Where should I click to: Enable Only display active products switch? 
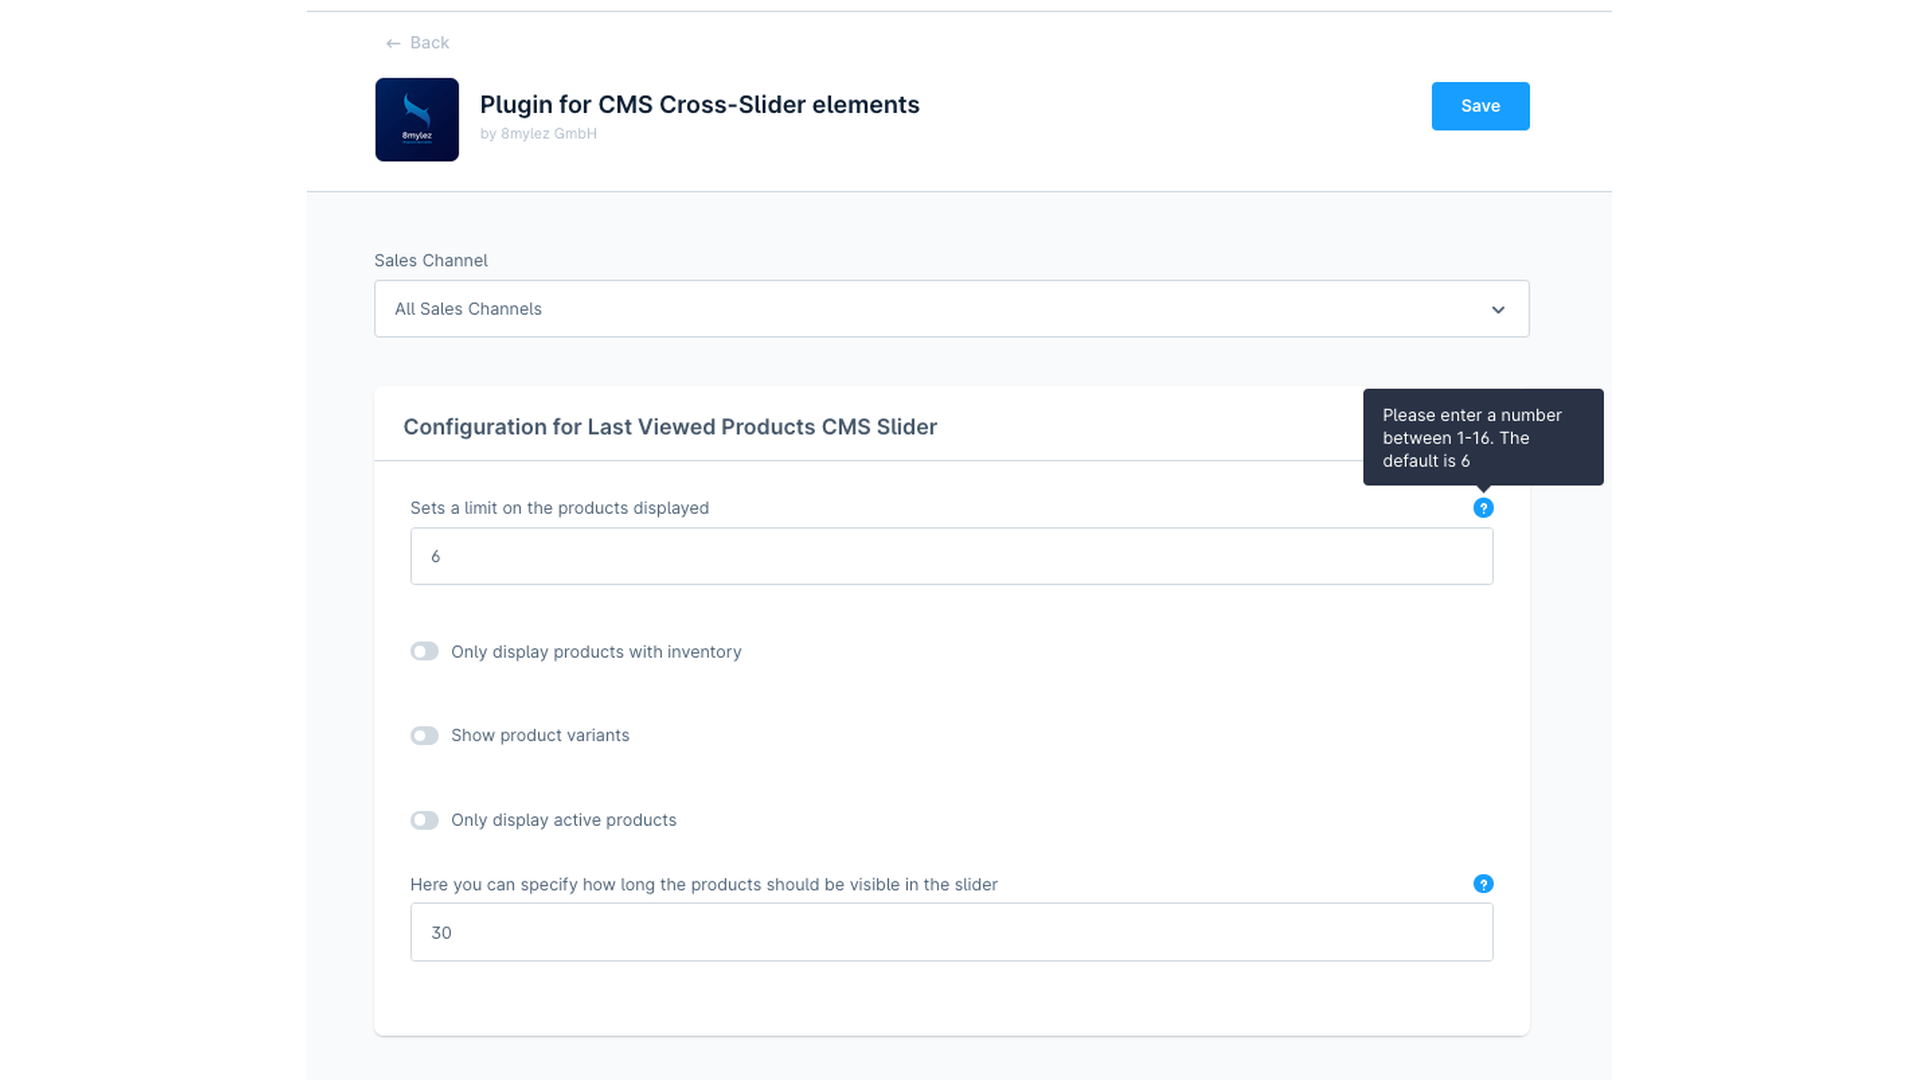tap(424, 820)
